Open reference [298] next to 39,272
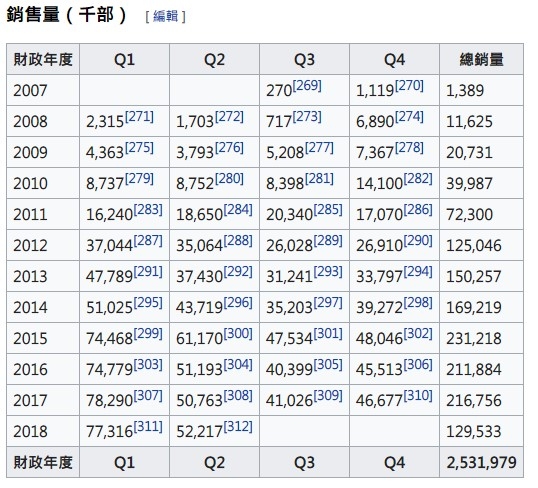 (418, 302)
